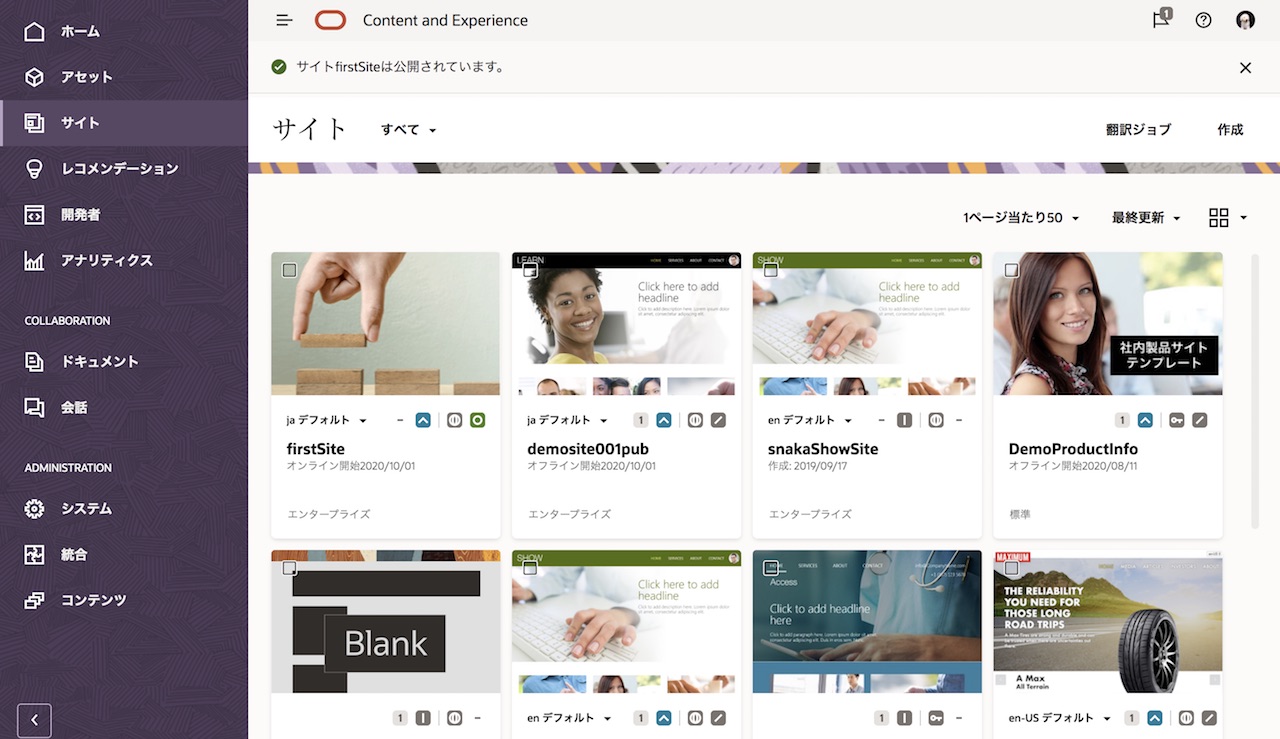Select the snakaShowSite card checkbox
This screenshot has width=1280, height=739.
[771, 268]
